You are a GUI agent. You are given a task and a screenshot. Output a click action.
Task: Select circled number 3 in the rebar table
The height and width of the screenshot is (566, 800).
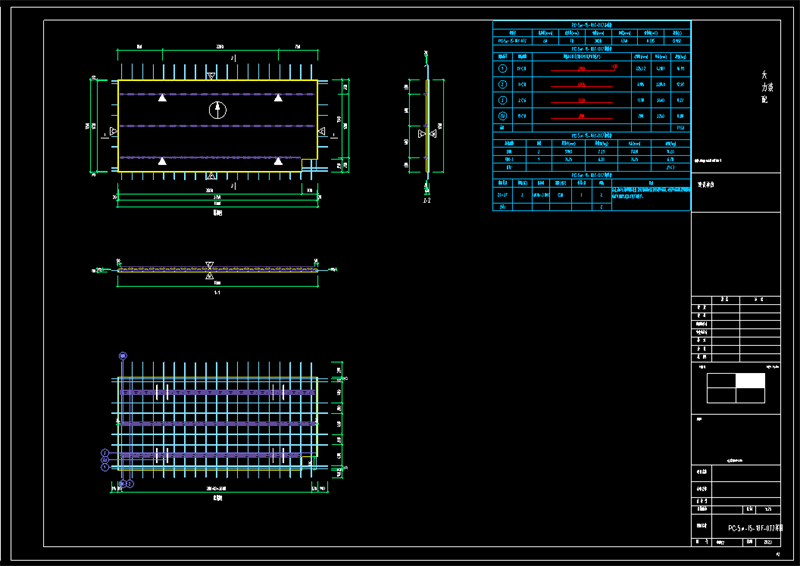pos(503,100)
